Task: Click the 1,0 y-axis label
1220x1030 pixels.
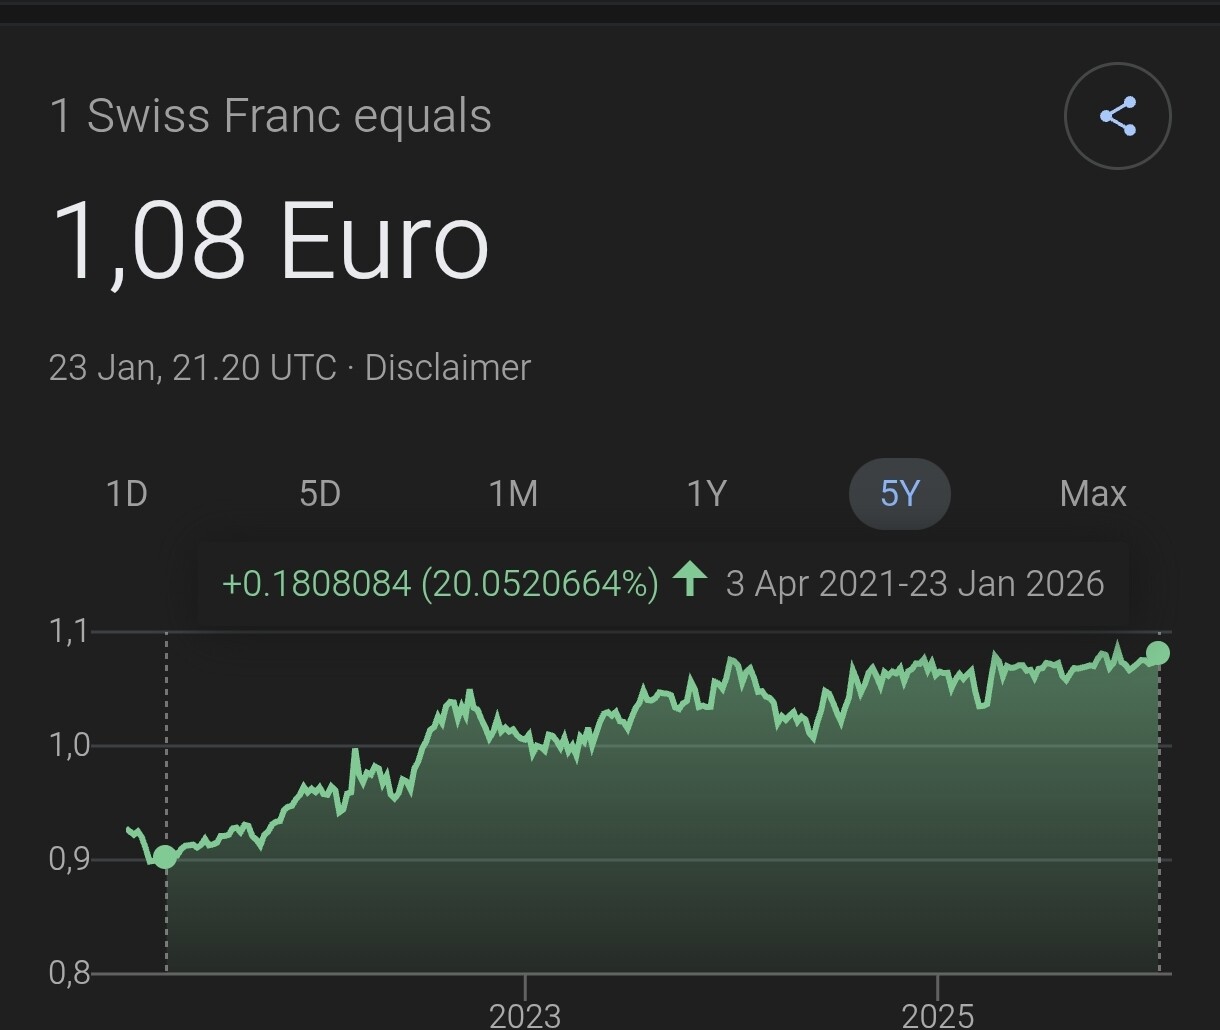Action: [68, 745]
